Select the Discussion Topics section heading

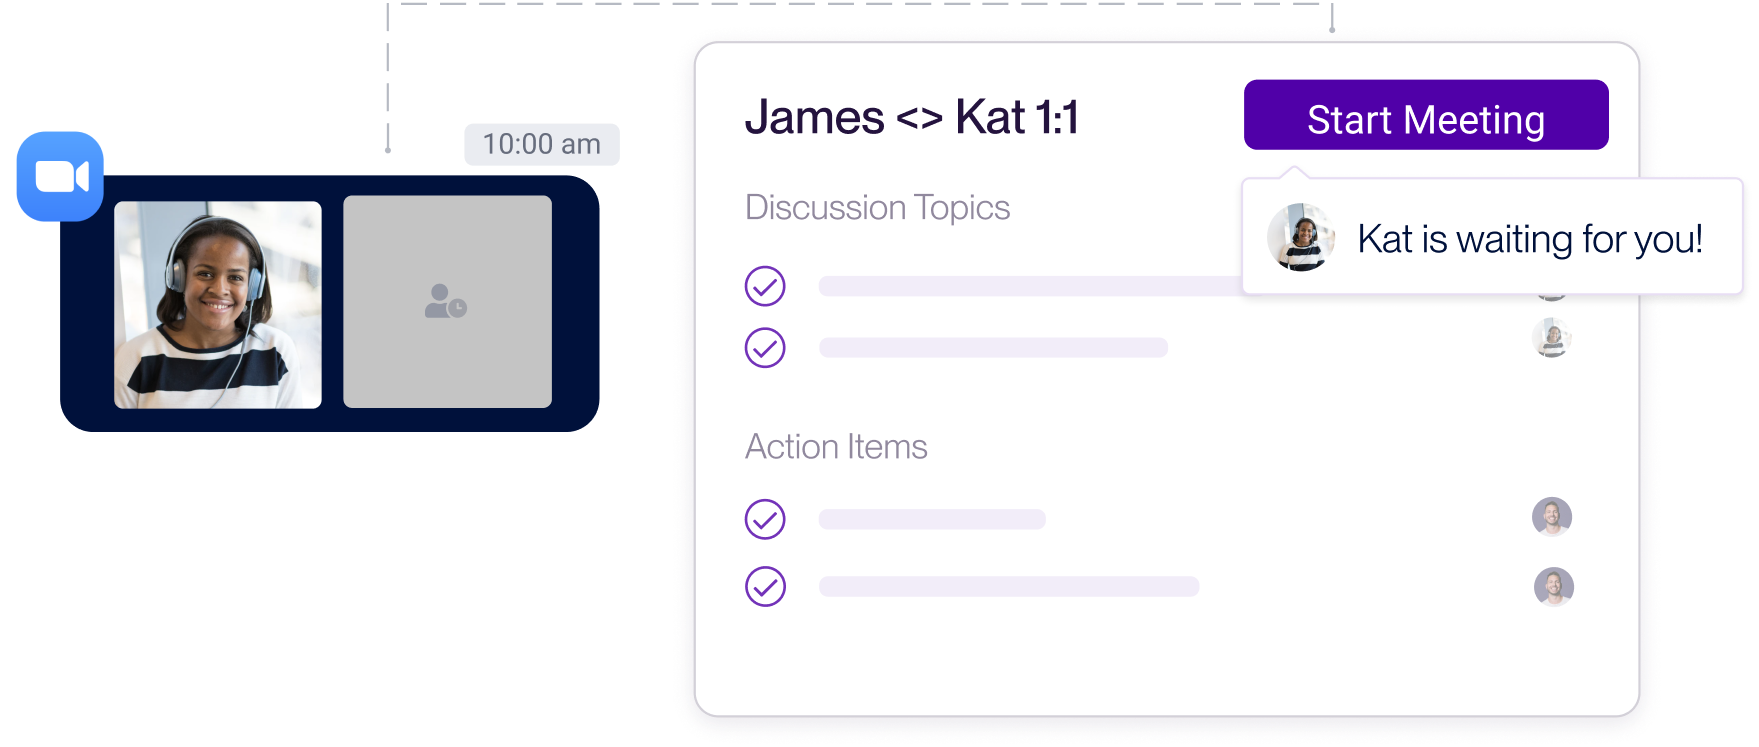(x=878, y=207)
